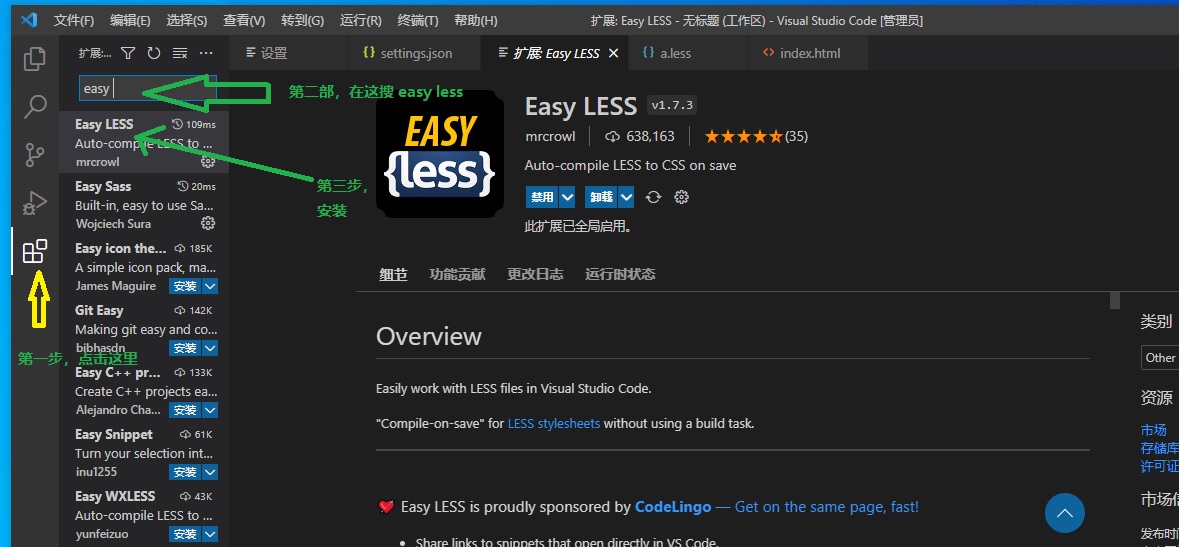Switch to the settings.json tab
The width and height of the screenshot is (1179, 547).
[415, 53]
